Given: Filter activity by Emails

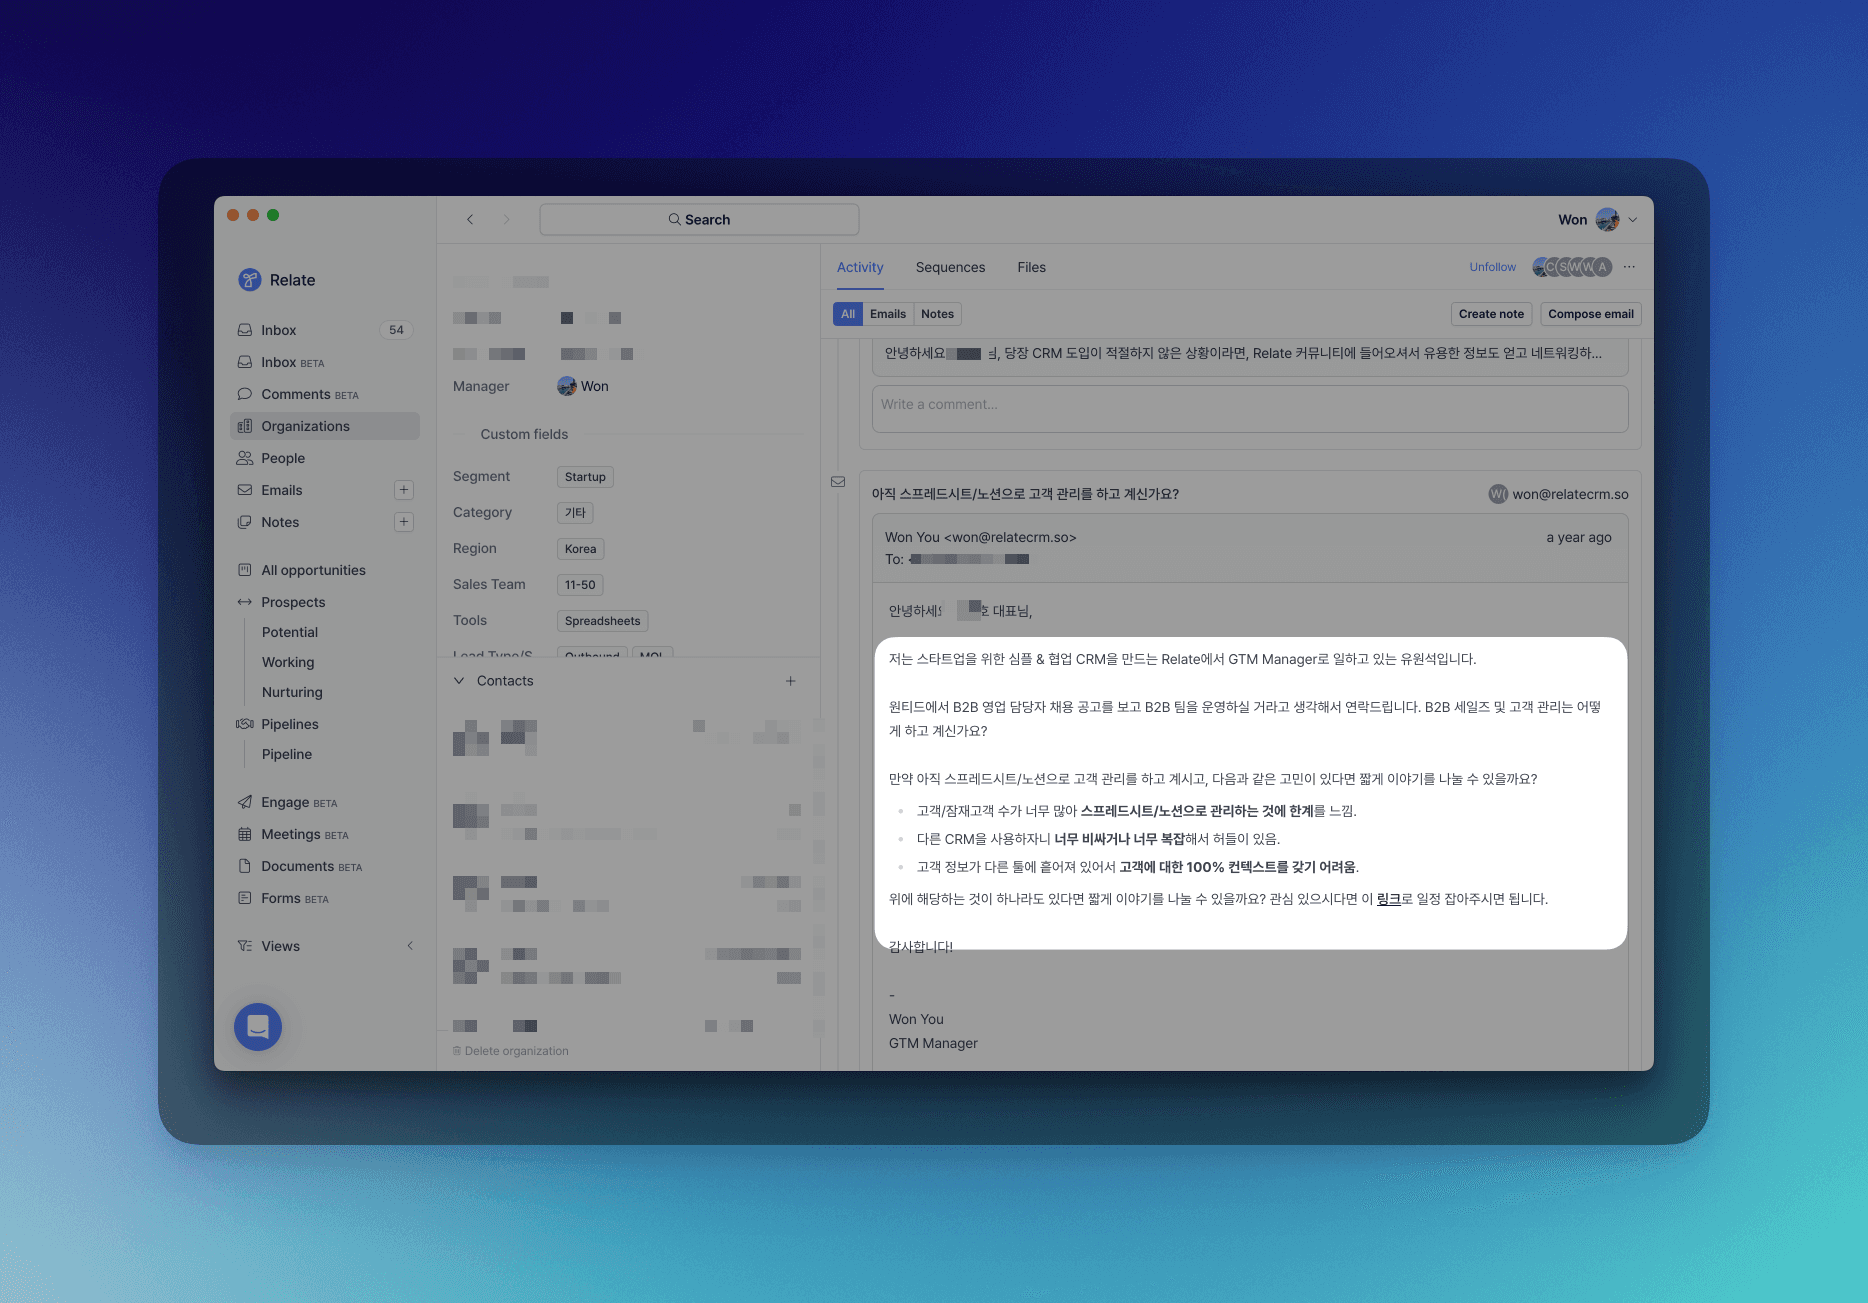Looking at the screenshot, I should [888, 314].
